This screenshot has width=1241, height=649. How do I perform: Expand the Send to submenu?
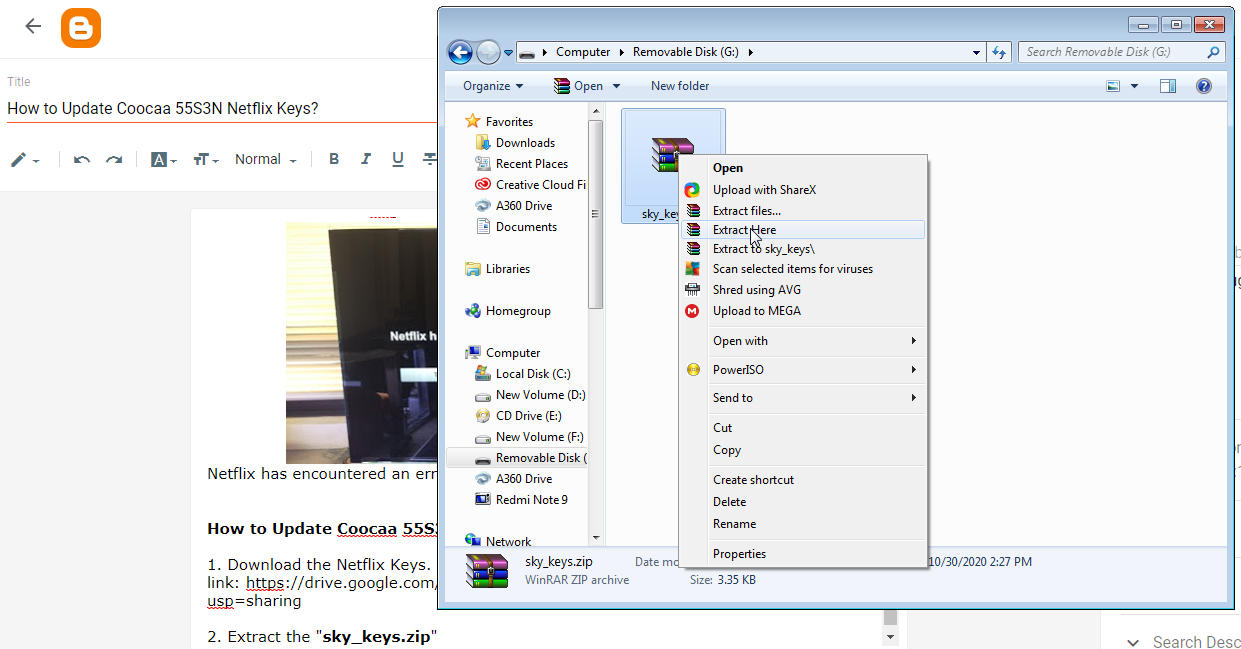[x=803, y=398]
